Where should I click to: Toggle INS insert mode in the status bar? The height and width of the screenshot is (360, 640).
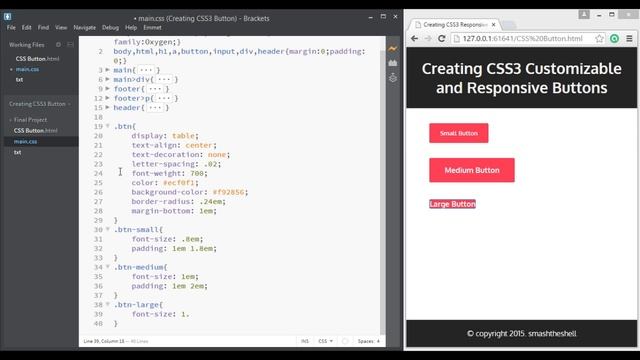[x=305, y=341]
